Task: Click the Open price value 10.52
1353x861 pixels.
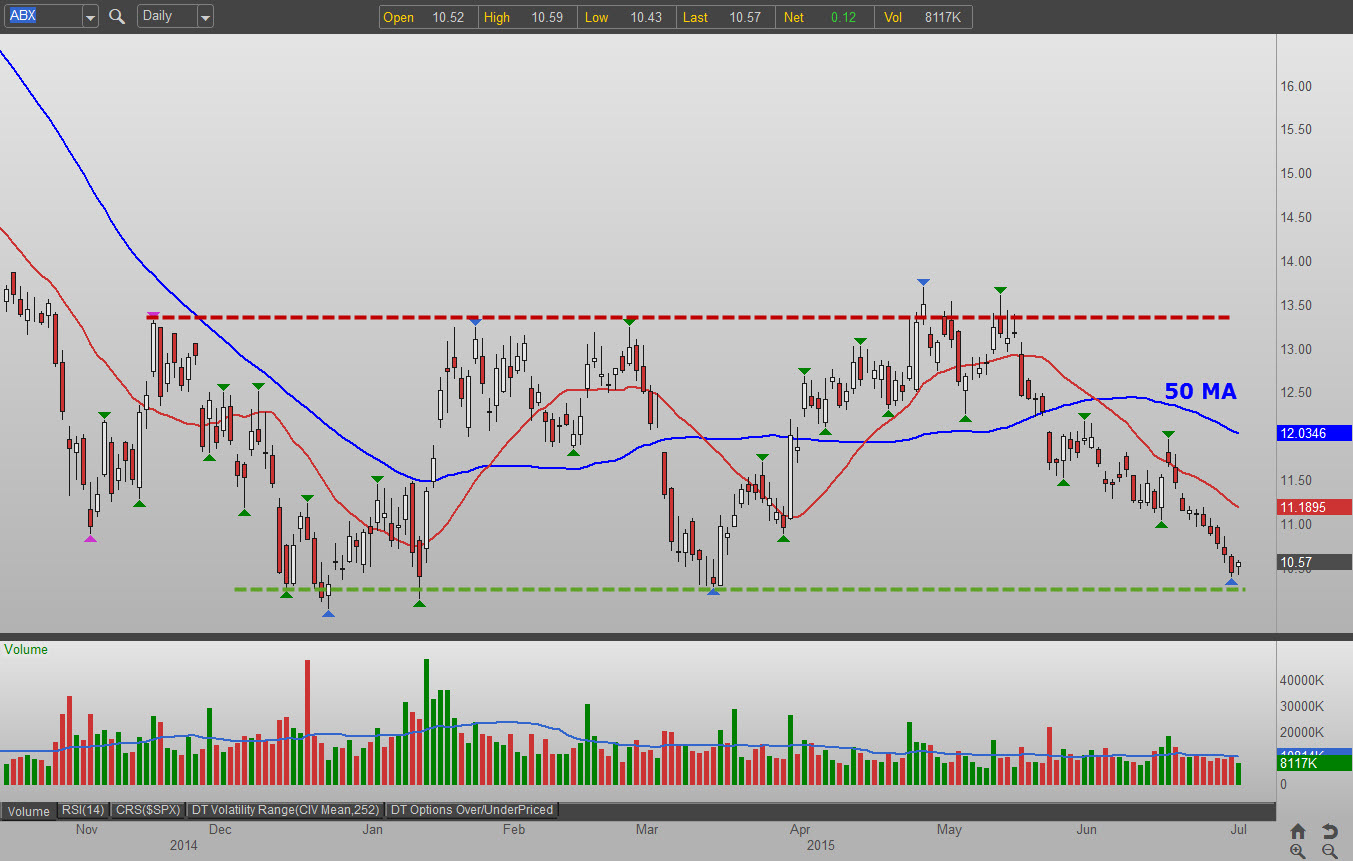Action: [x=448, y=18]
